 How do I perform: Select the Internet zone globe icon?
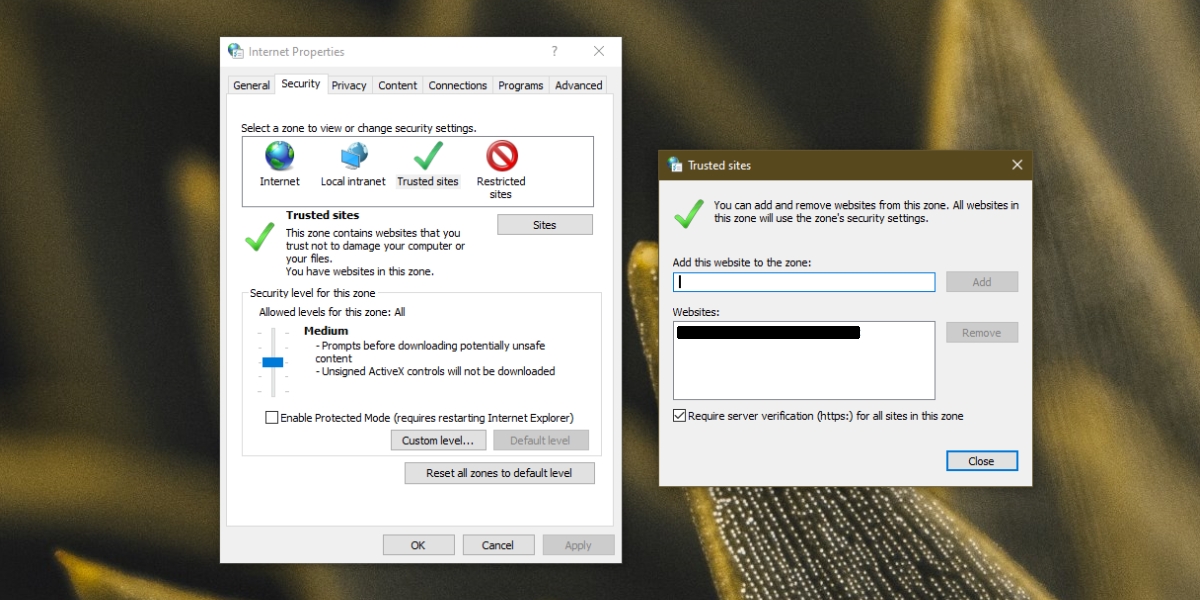280,156
